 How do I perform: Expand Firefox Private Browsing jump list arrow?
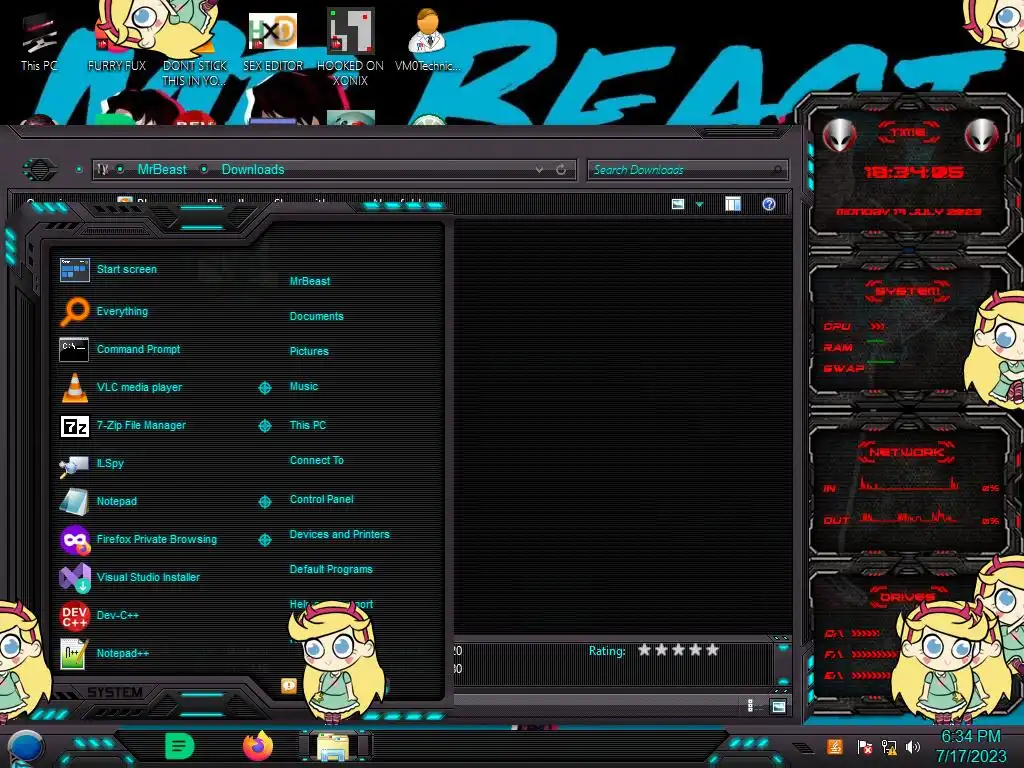264,539
